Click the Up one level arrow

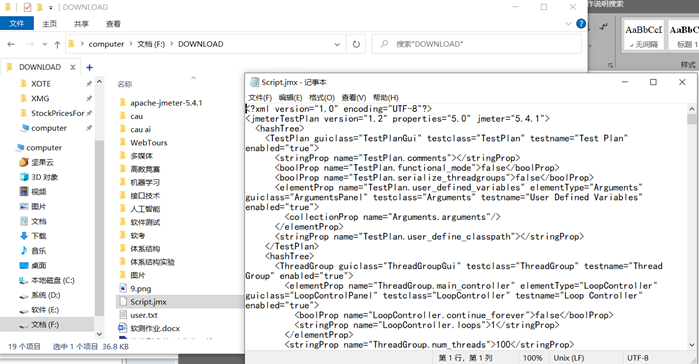(x=57, y=44)
